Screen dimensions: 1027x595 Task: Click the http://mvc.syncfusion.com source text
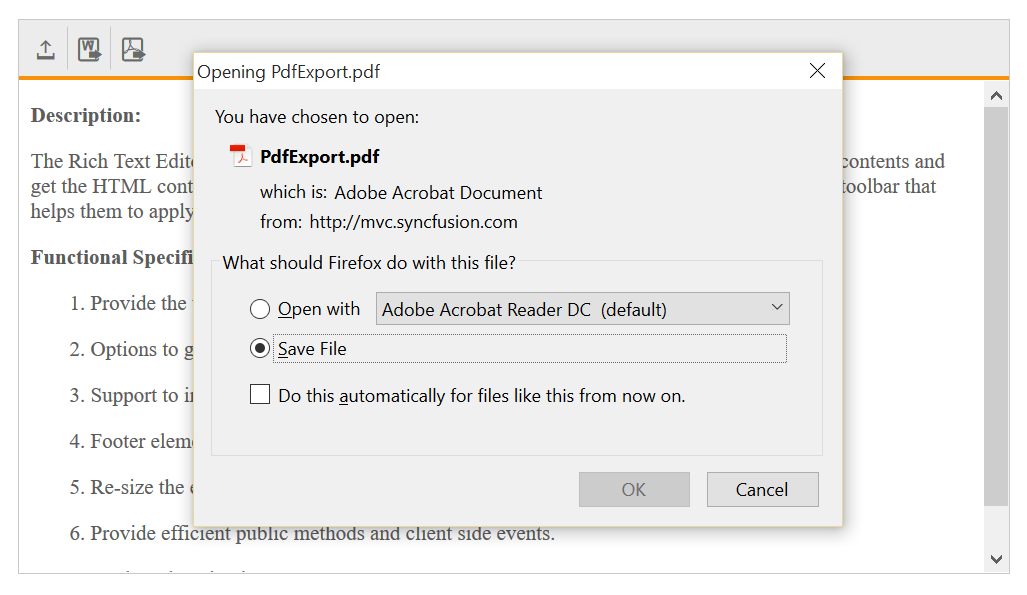click(x=413, y=222)
